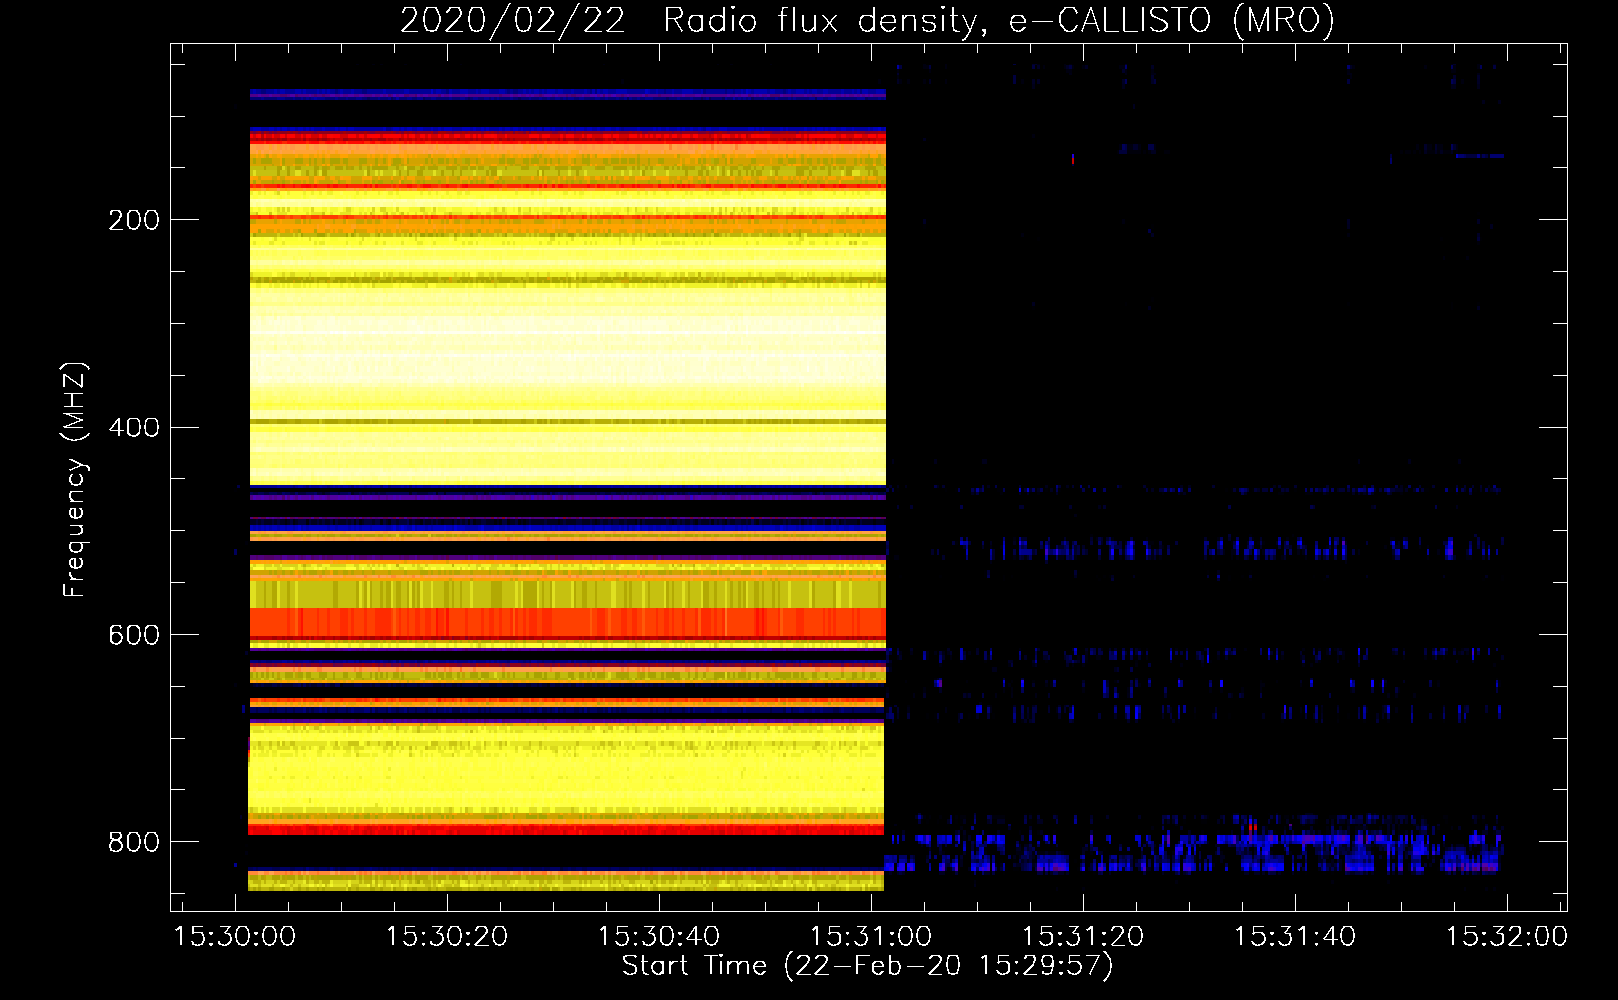The image size is (1618, 1000).
Task: Click the plot title '2020/02/22 Radio flux density'
Action: tap(867, 20)
